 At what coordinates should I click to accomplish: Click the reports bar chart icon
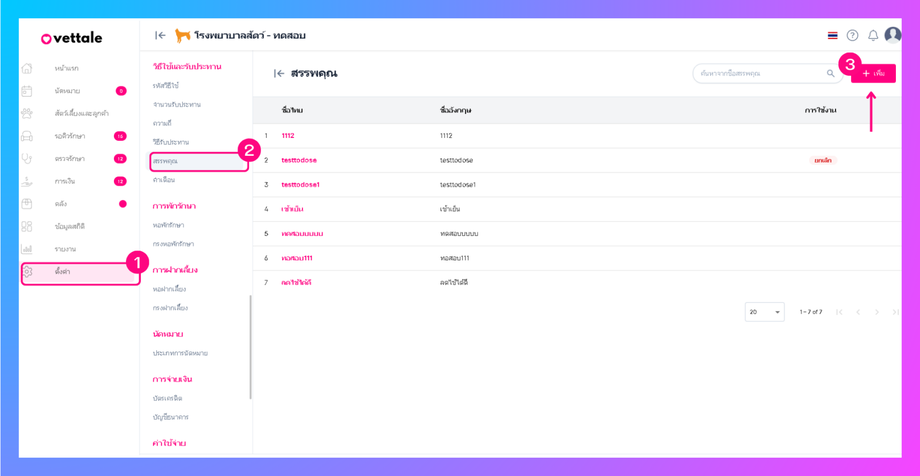[27, 249]
